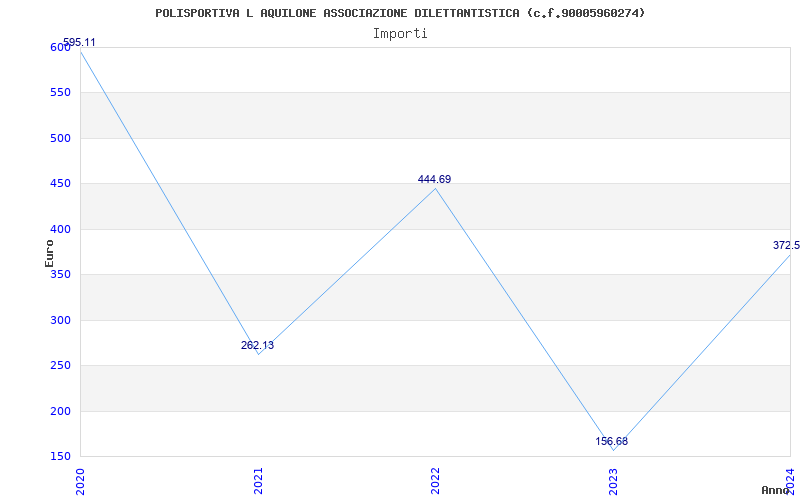Click the Importi chart subtitle
This screenshot has height=500, width=800.
point(400,34)
